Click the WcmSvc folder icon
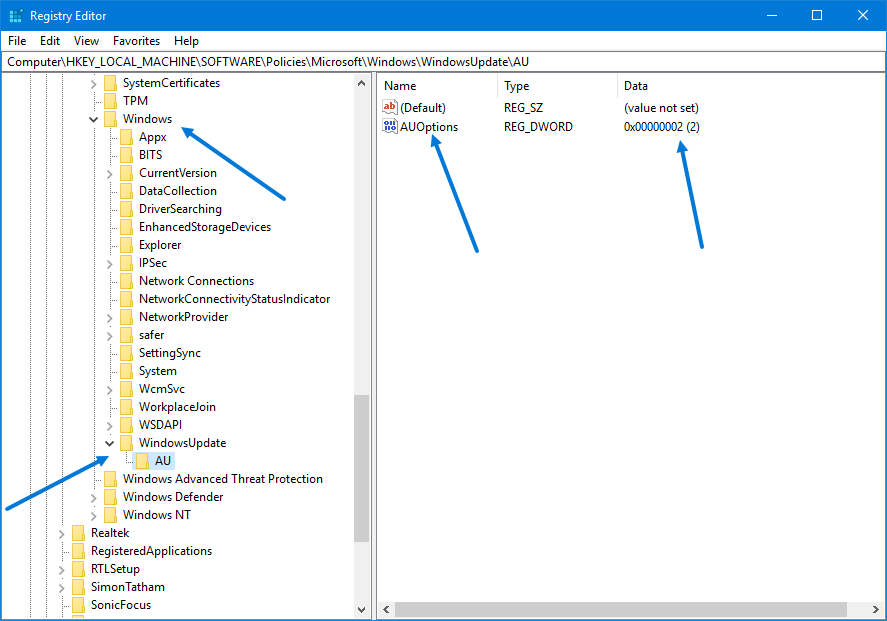 click(x=126, y=389)
